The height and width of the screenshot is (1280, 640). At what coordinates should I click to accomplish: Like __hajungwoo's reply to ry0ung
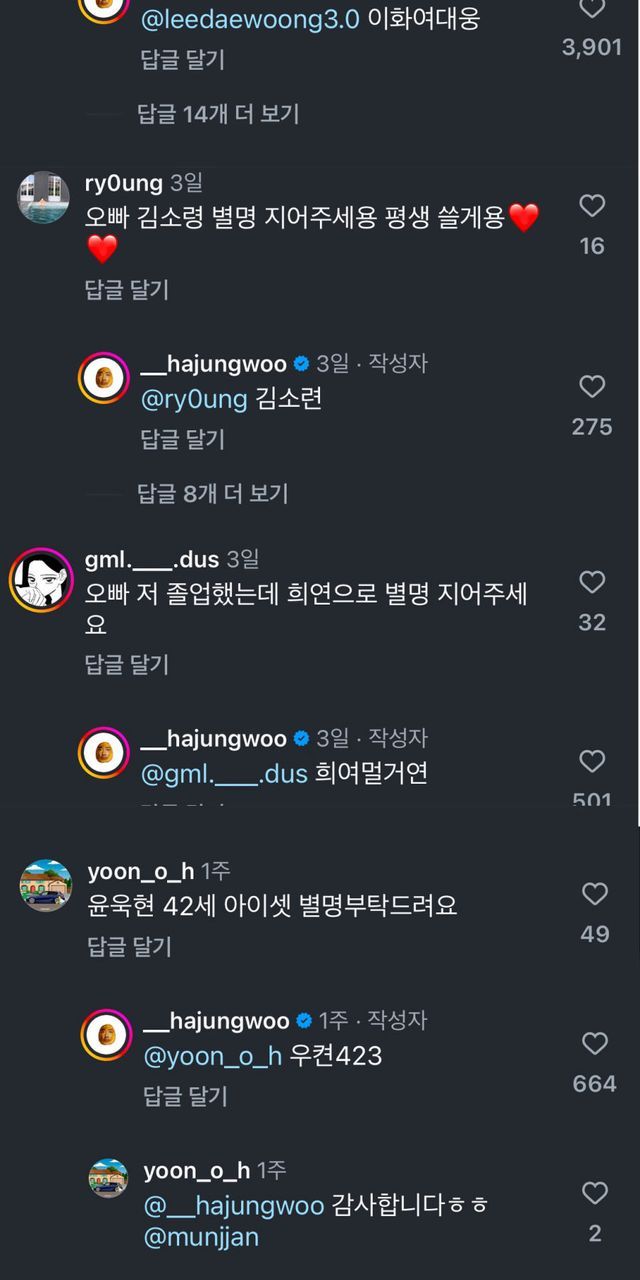(x=593, y=387)
